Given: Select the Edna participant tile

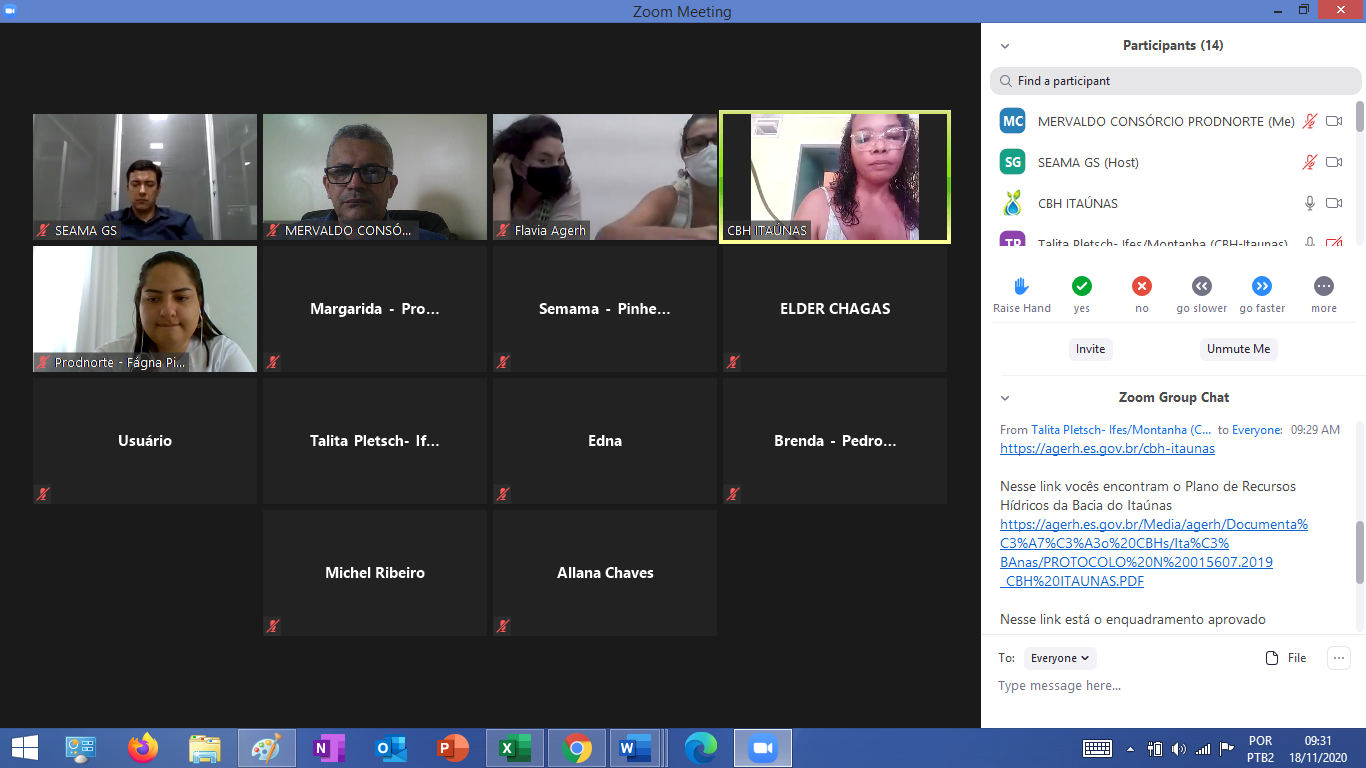Looking at the screenshot, I should 605,441.
